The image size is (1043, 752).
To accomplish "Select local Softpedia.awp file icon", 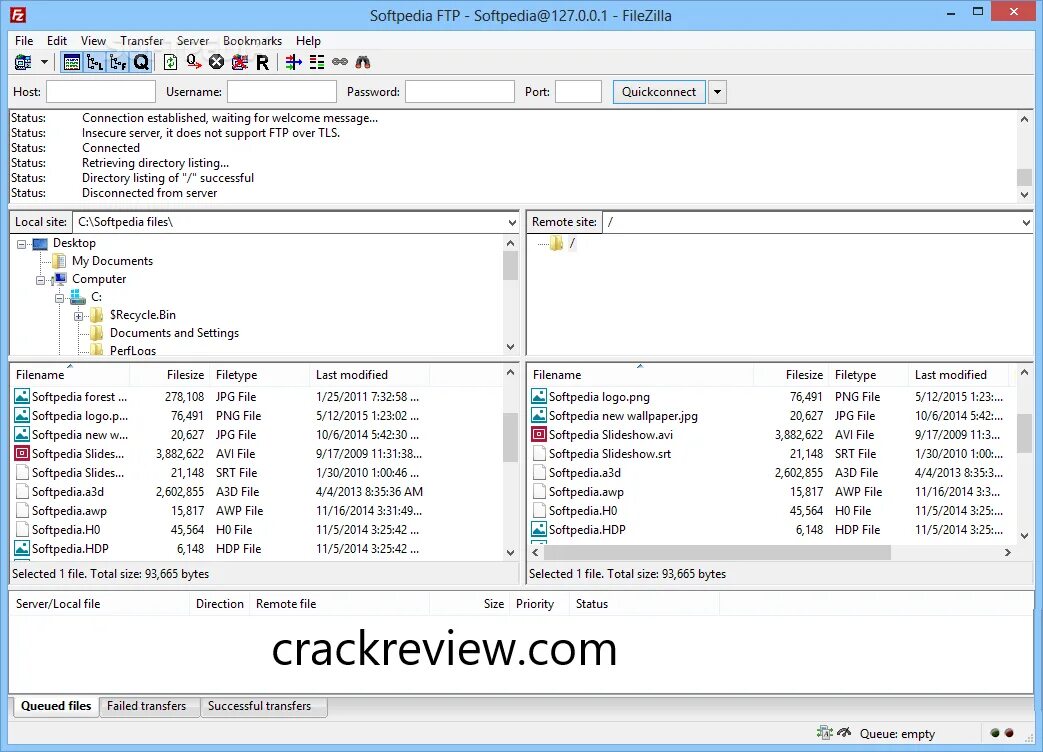I will [22, 511].
